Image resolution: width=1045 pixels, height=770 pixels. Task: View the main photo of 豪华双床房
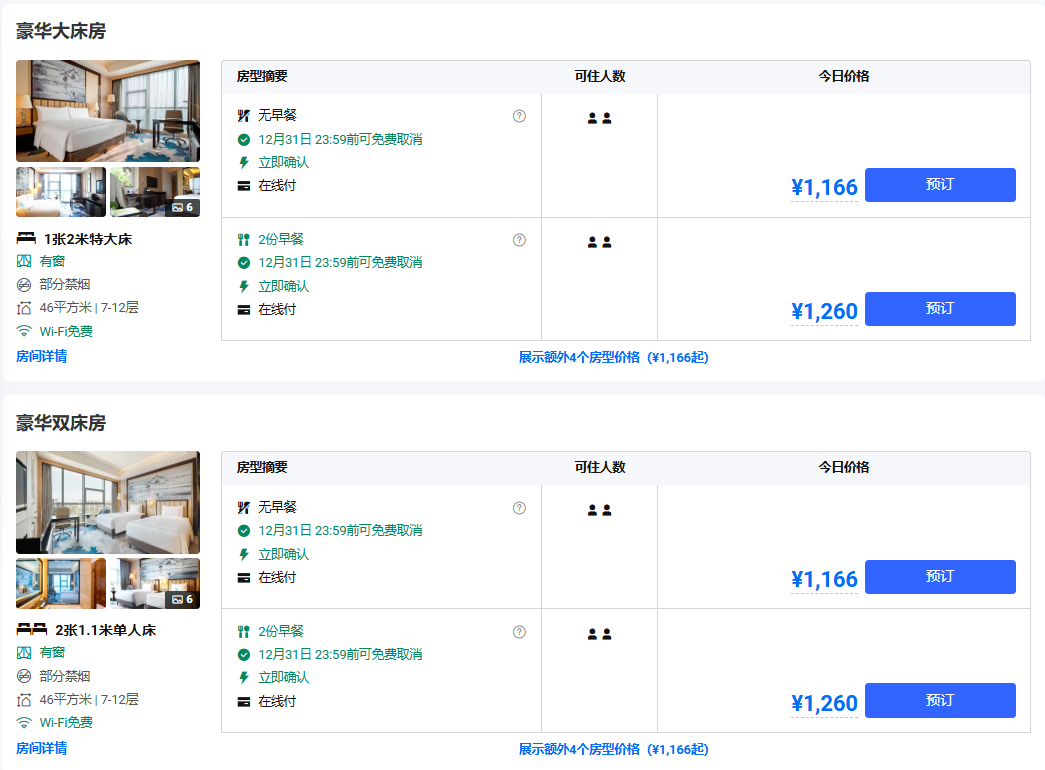tap(107, 502)
